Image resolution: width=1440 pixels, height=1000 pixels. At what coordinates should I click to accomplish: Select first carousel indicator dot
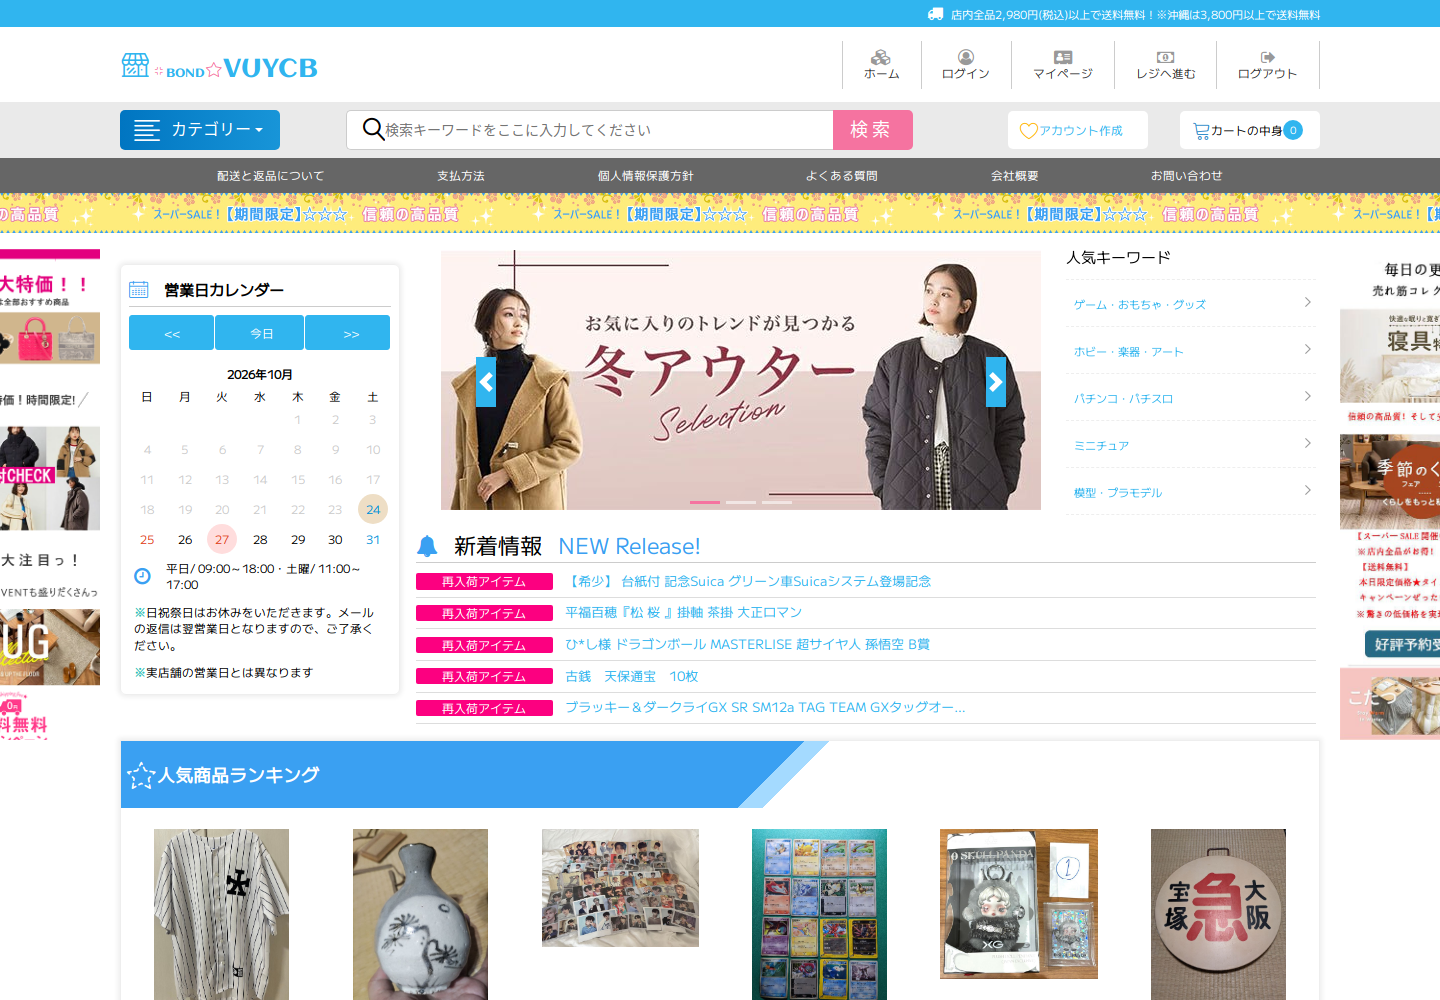(x=705, y=502)
